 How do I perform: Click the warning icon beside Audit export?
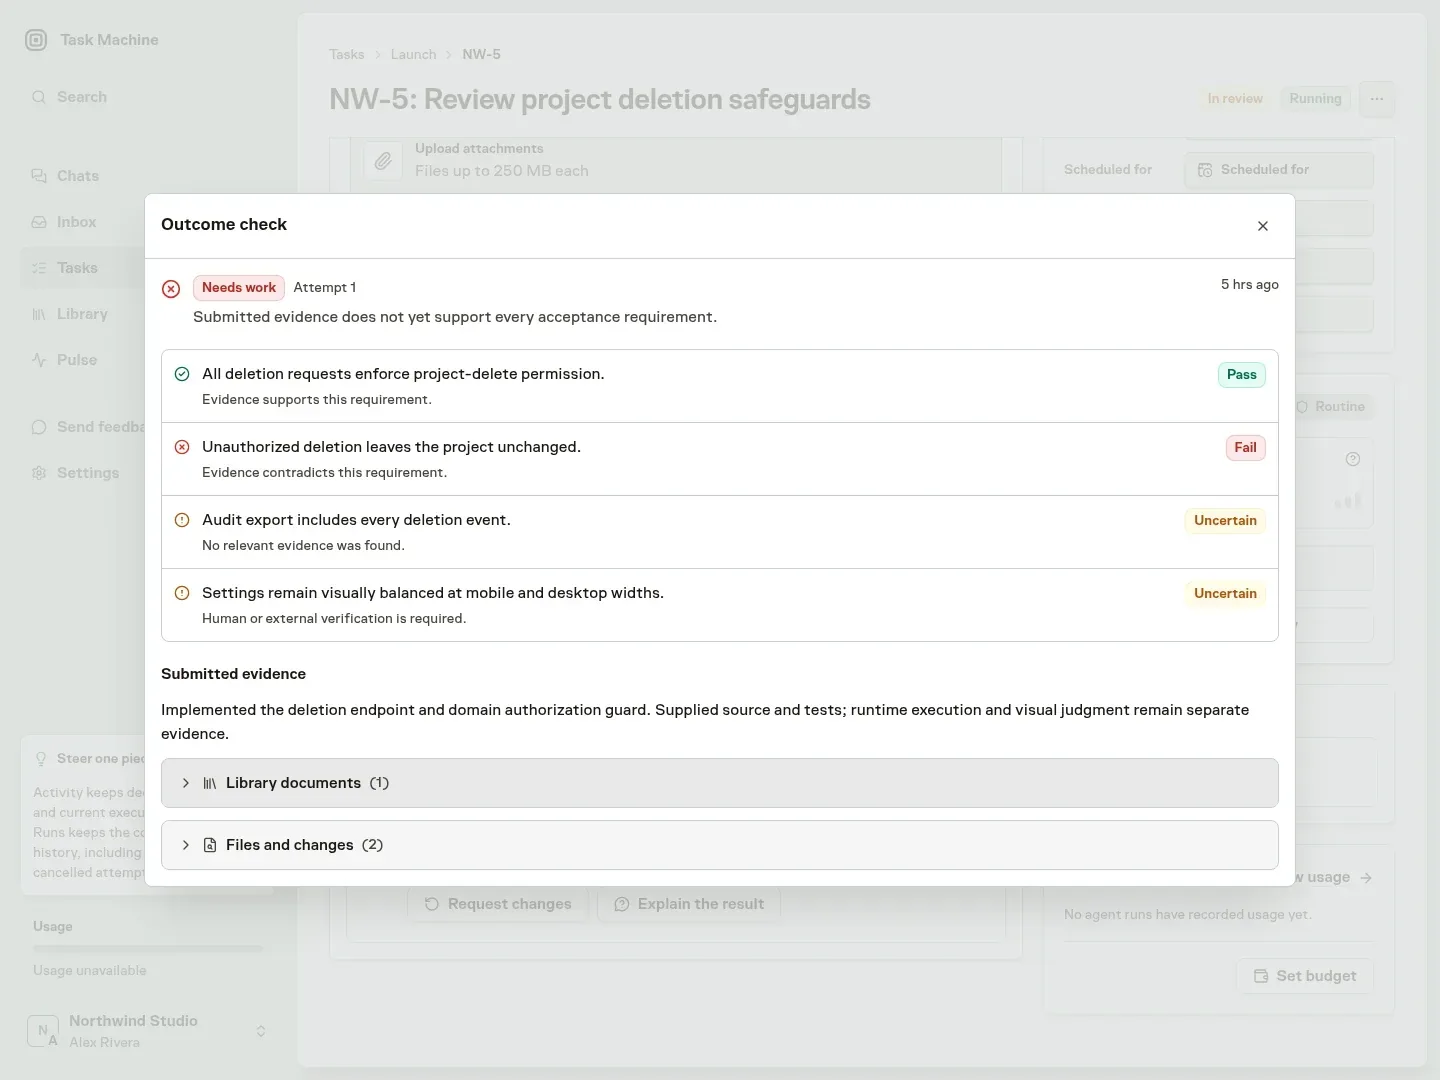[x=182, y=520]
